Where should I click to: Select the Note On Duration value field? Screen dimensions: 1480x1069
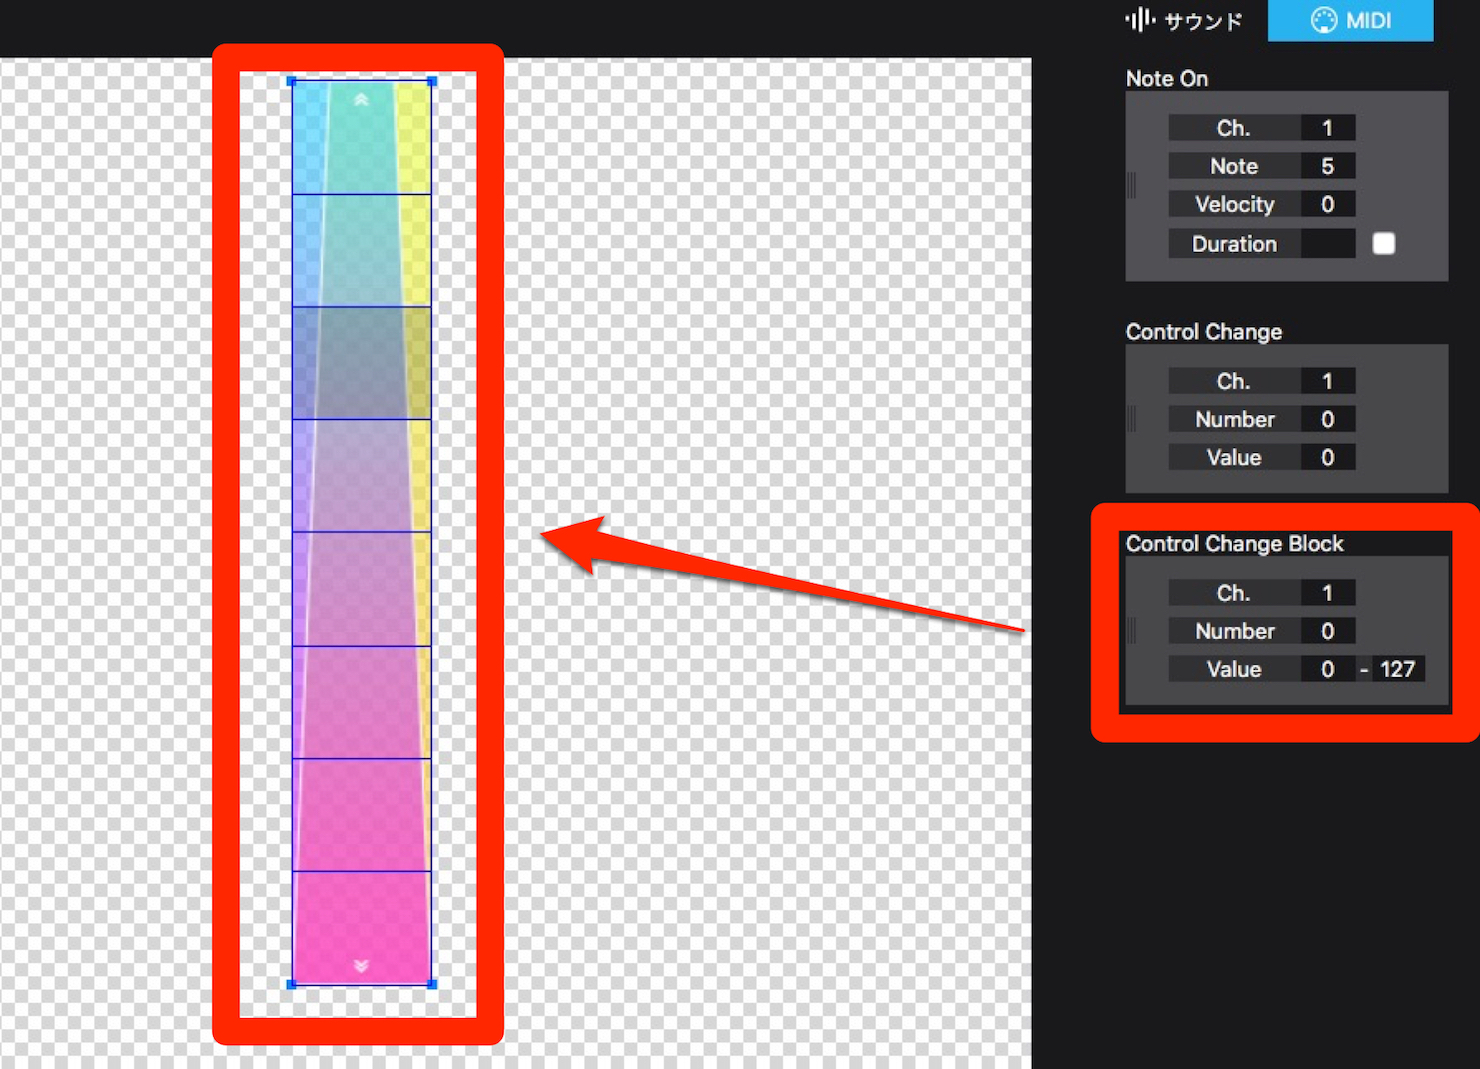(1328, 244)
